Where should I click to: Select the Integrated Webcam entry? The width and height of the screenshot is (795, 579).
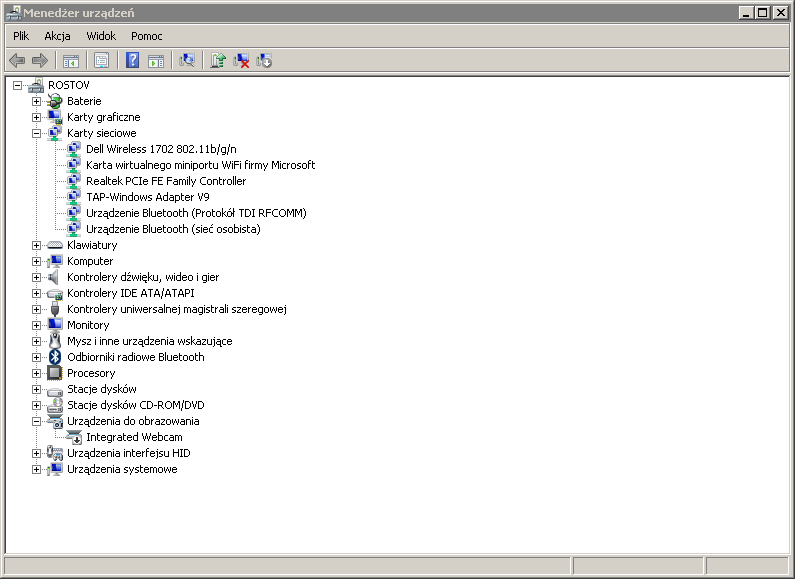134,437
